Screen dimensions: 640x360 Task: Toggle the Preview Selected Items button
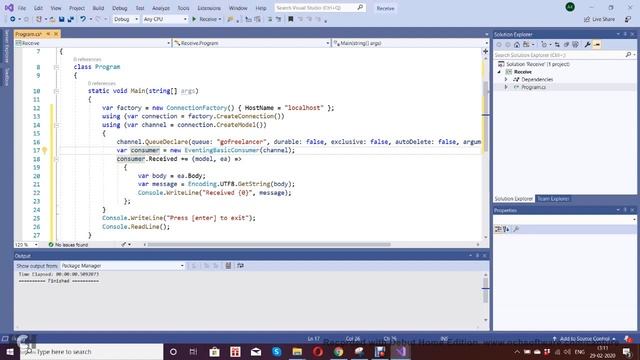(597, 44)
